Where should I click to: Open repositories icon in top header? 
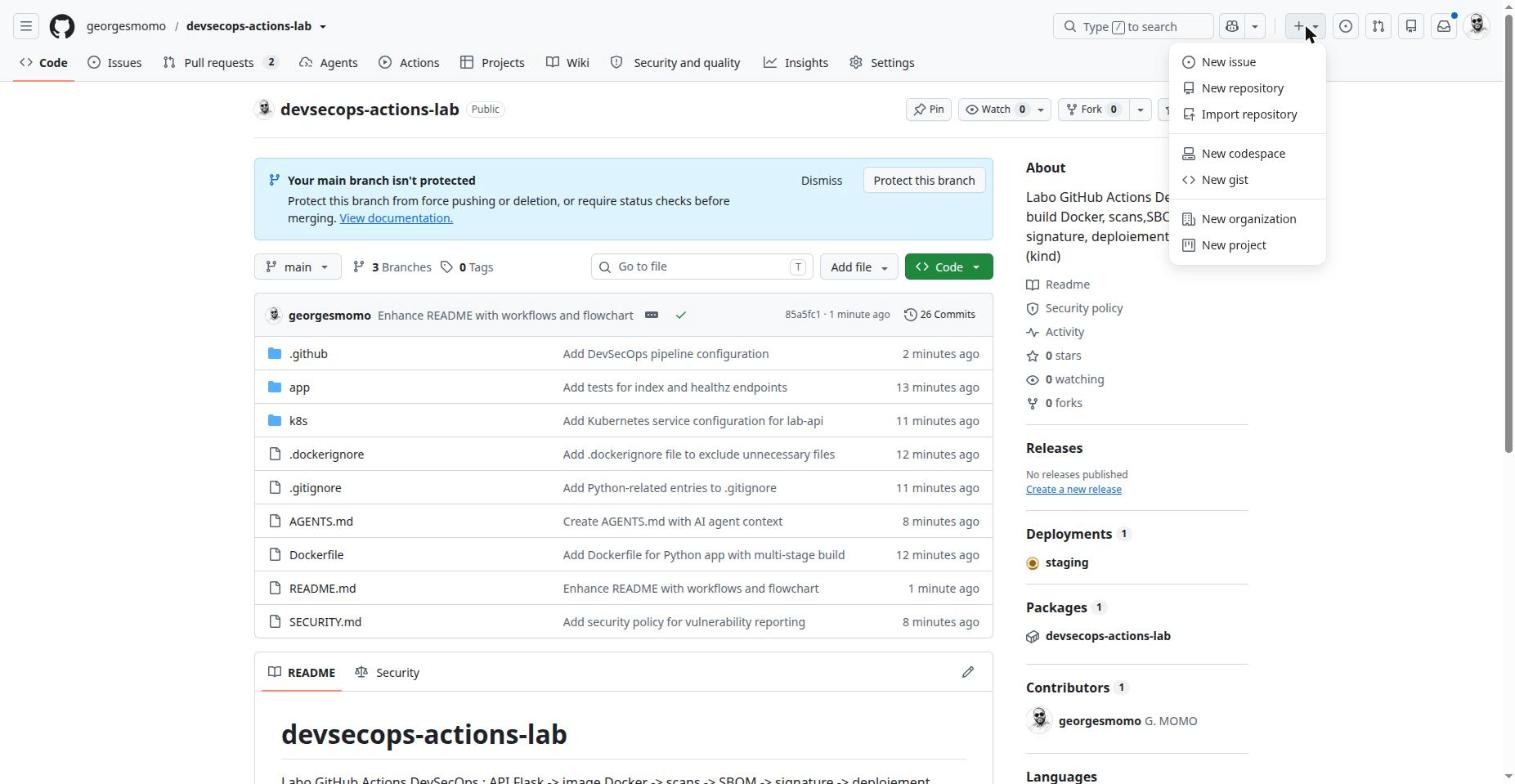[x=1411, y=26]
